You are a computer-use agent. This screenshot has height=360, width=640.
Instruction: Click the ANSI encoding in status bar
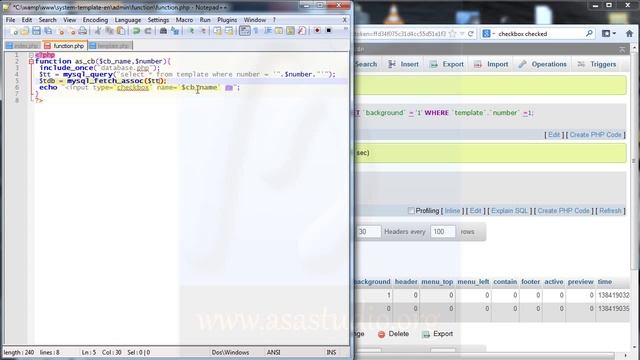(x=273, y=352)
